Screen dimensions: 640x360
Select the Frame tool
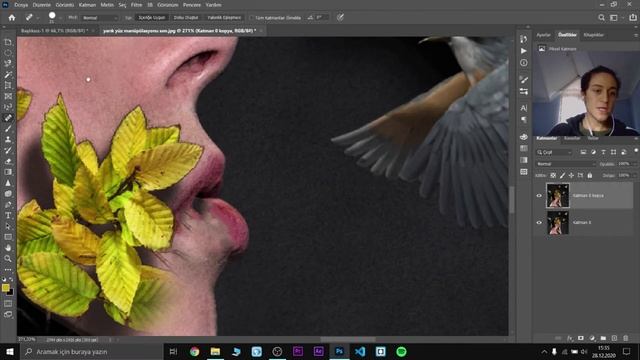coord(8,96)
